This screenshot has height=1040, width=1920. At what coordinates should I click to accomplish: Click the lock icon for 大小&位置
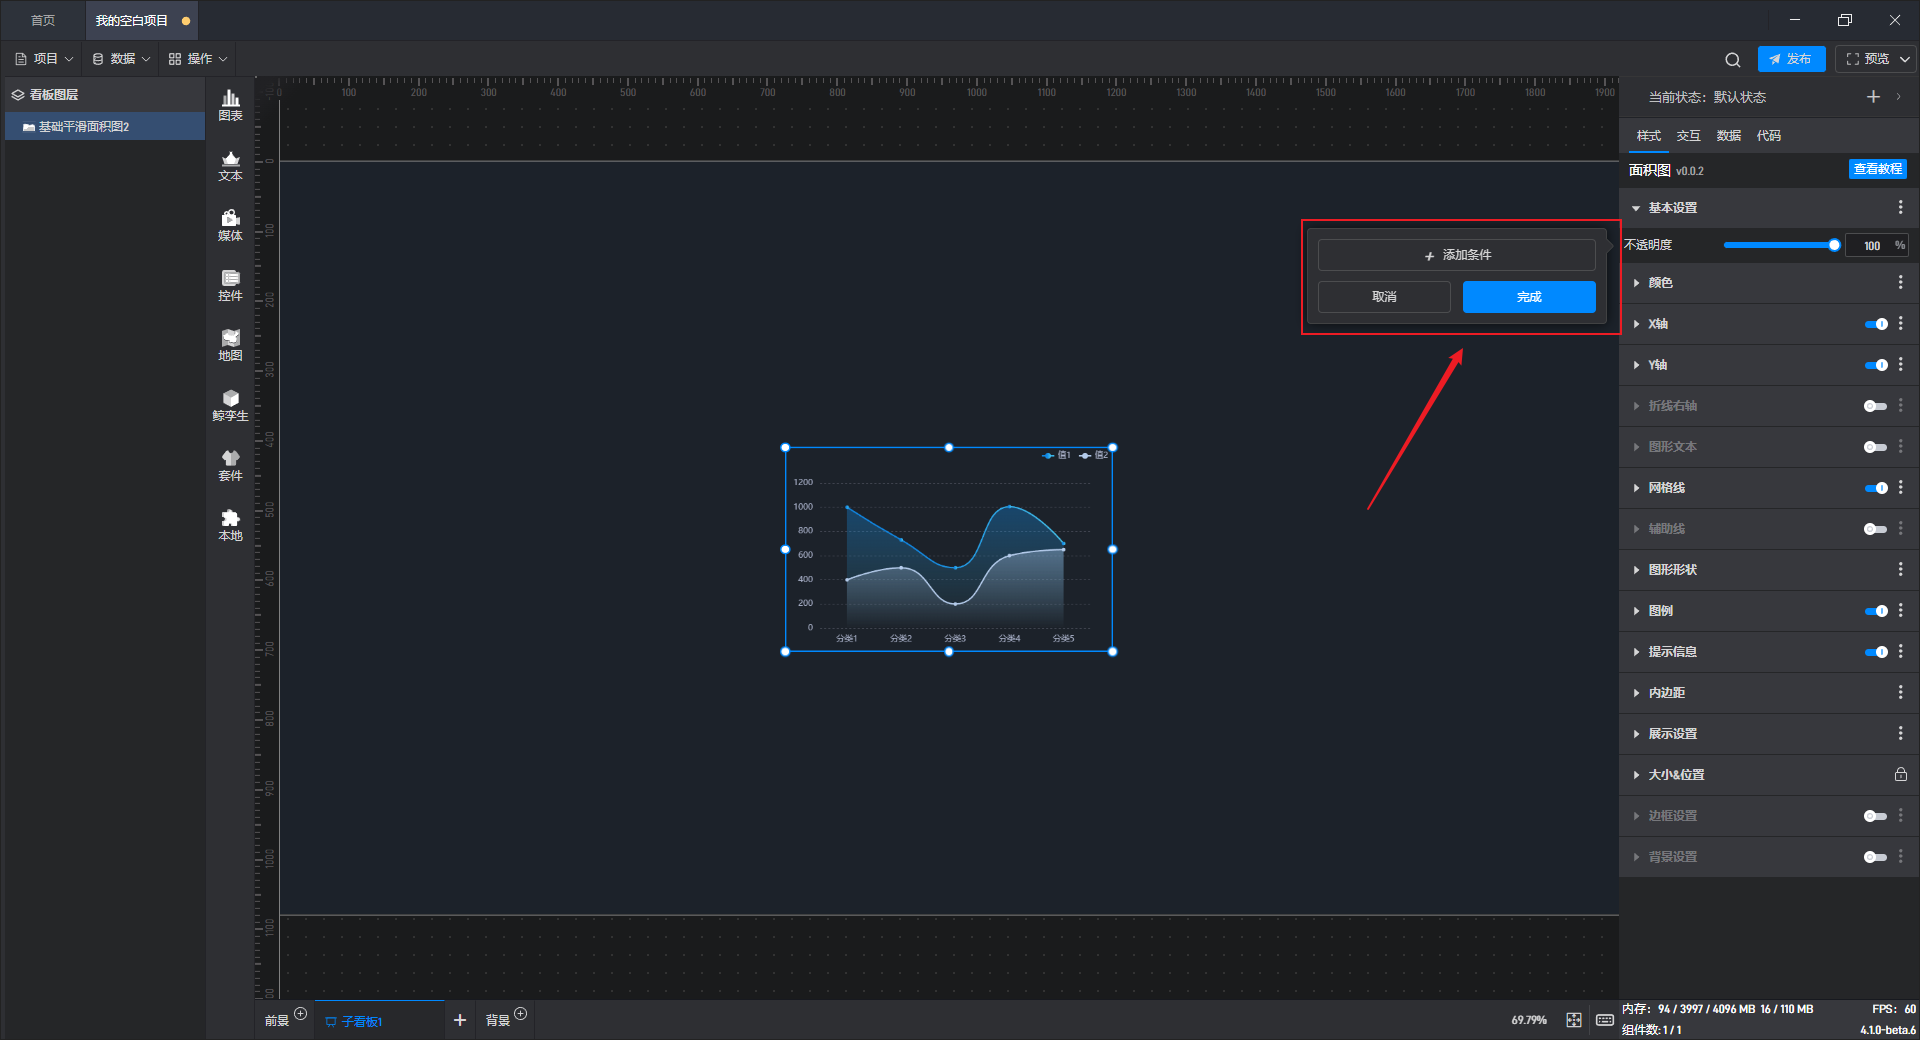pyautogui.click(x=1901, y=775)
